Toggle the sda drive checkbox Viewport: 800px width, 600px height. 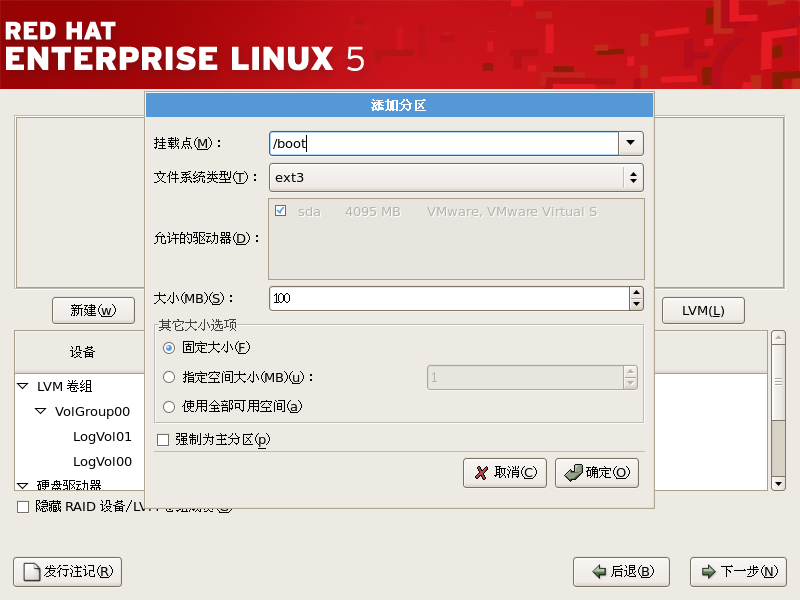[280, 211]
